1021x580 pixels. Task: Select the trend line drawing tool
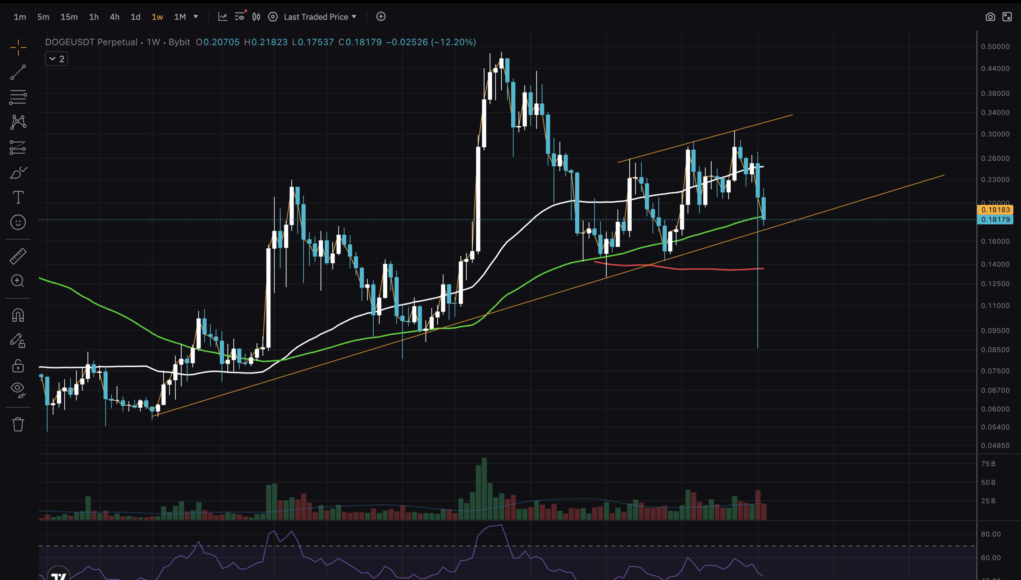click(18, 72)
